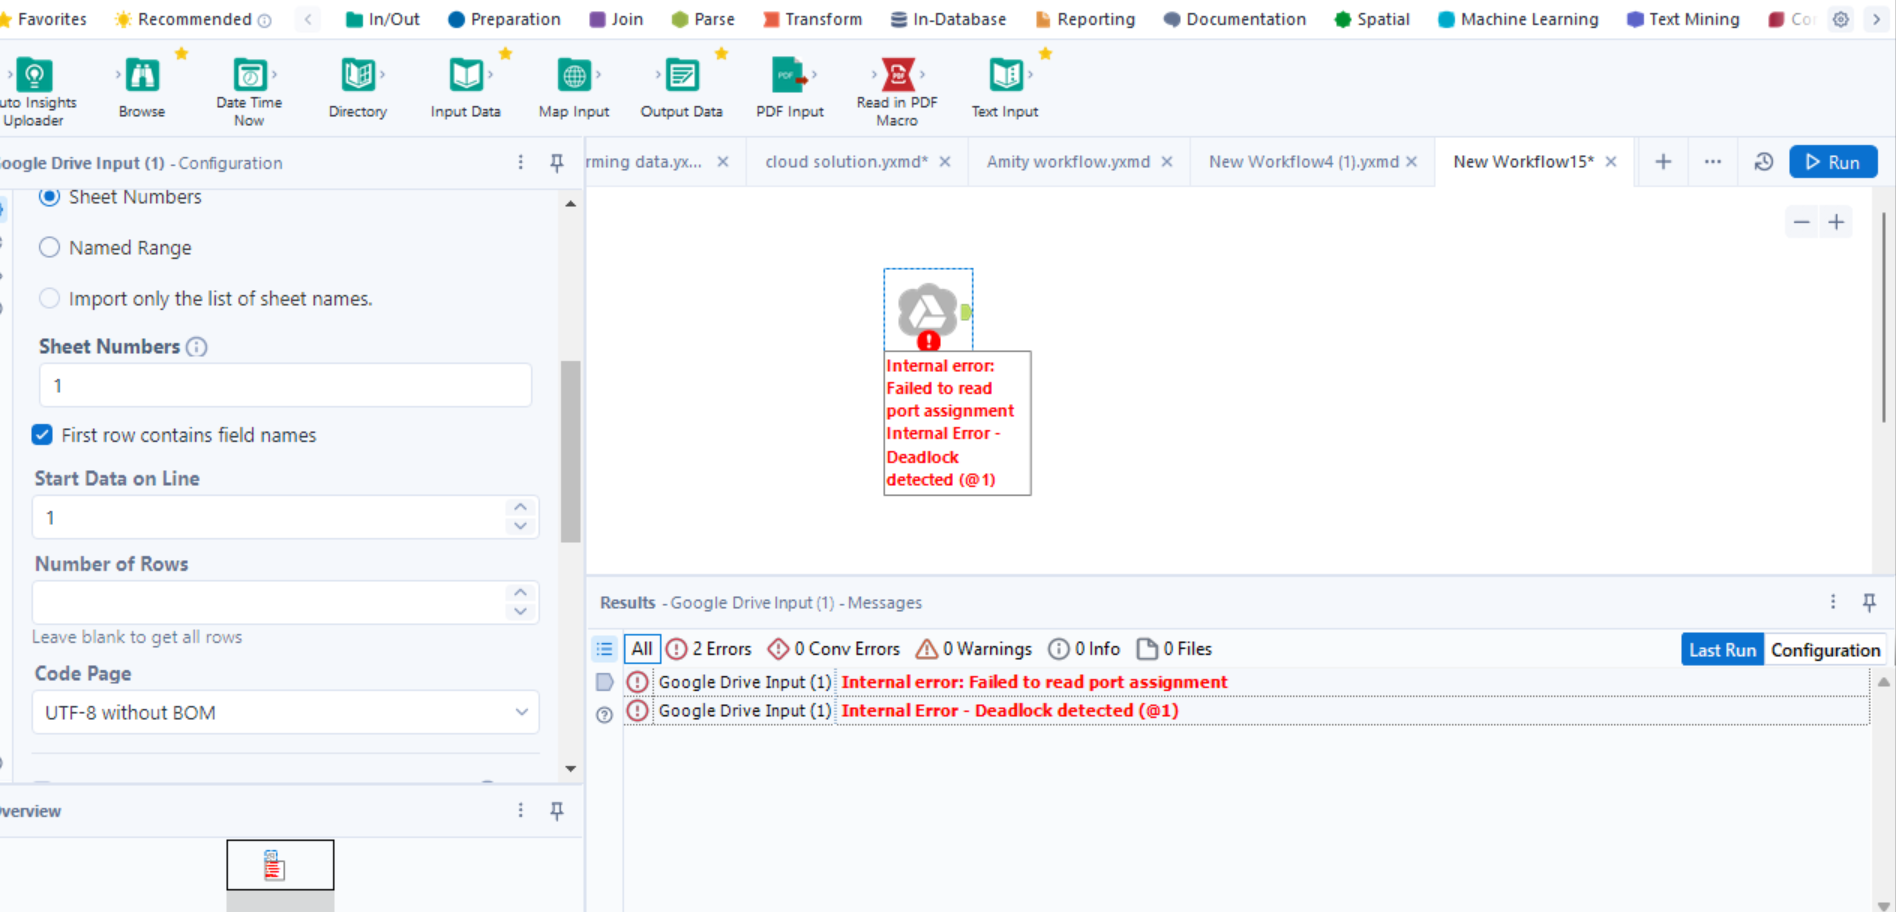Run the workflow
This screenshot has width=1896, height=912.
click(1833, 161)
